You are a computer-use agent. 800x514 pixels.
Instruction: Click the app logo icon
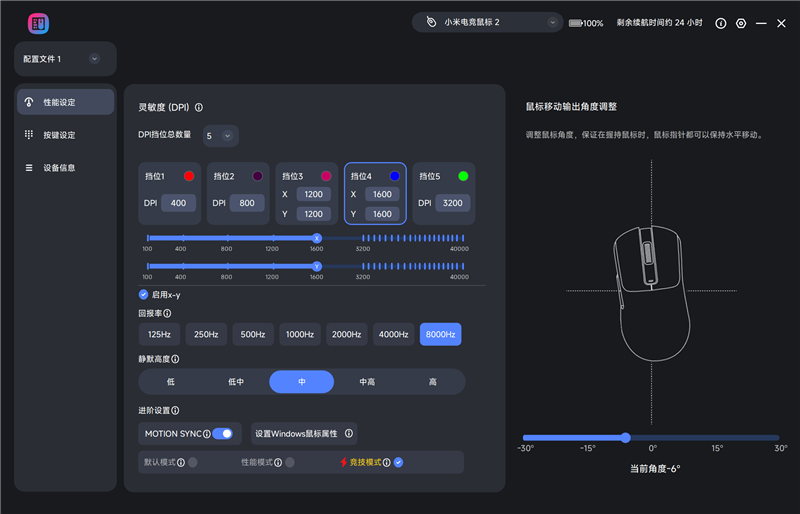(x=38, y=23)
